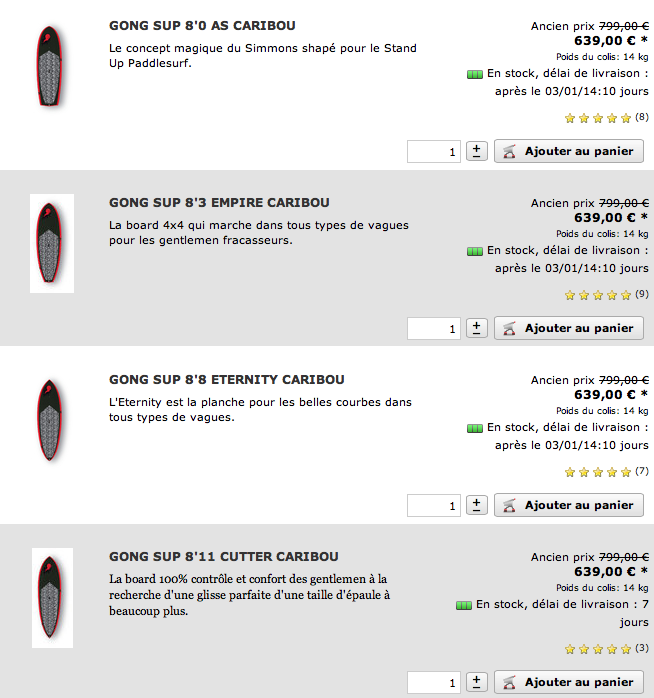Add the 8'3 Empire Caribou to panier

(x=569, y=328)
